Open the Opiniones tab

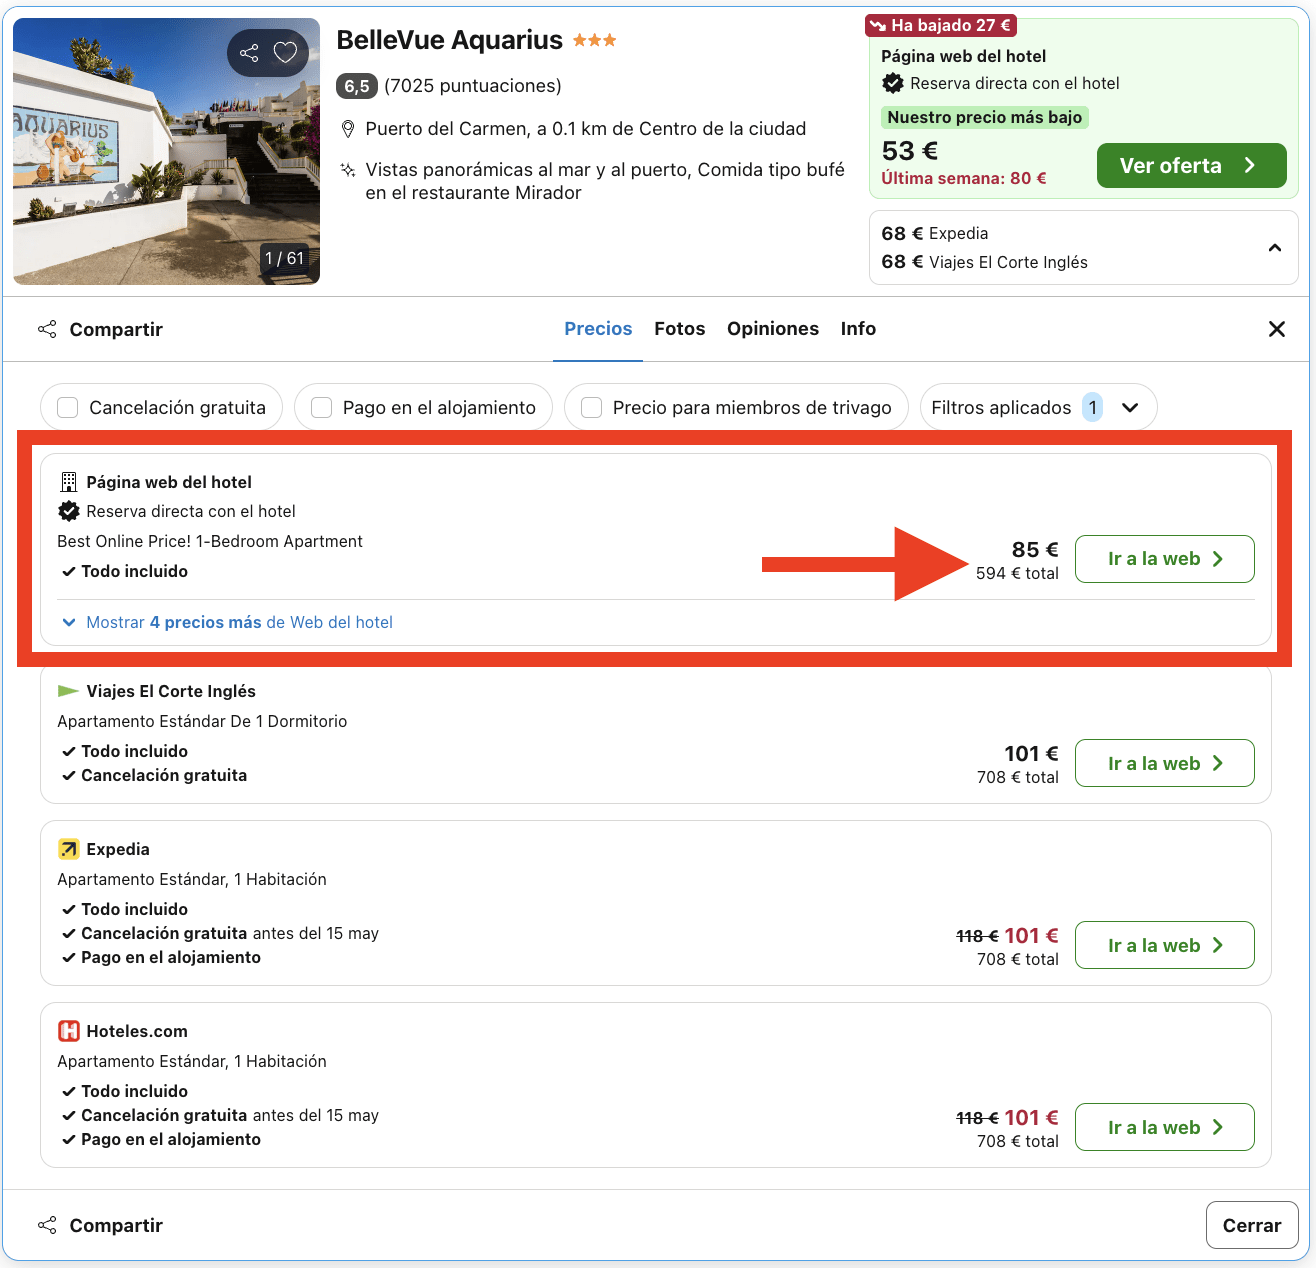coord(772,328)
